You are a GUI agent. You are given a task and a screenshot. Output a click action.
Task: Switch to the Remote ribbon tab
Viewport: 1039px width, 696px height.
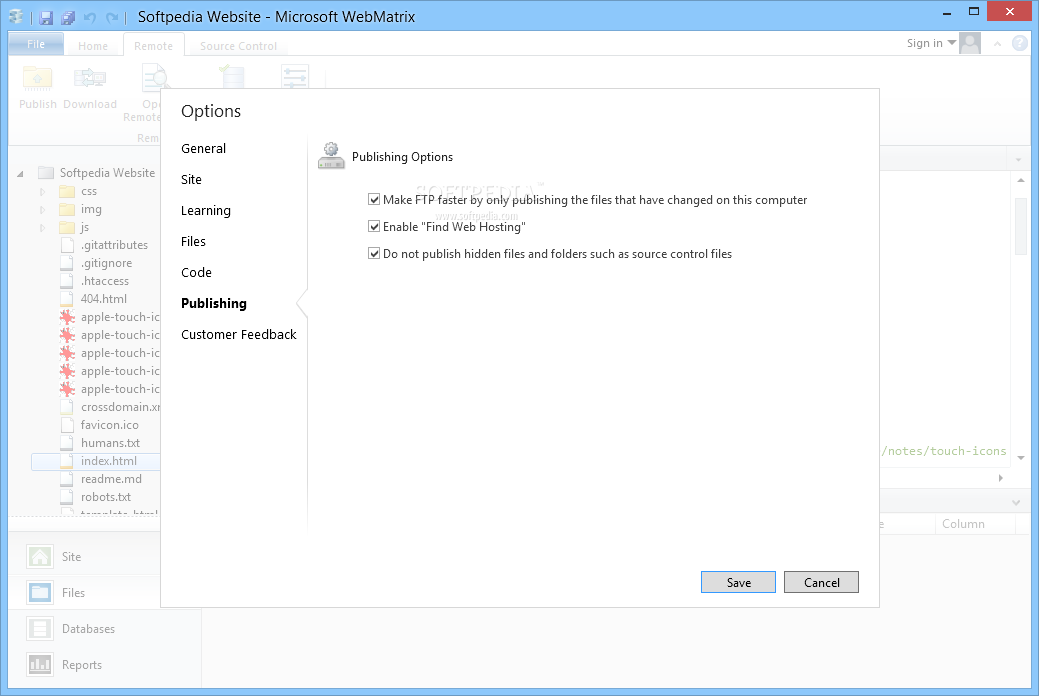click(x=153, y=46)
